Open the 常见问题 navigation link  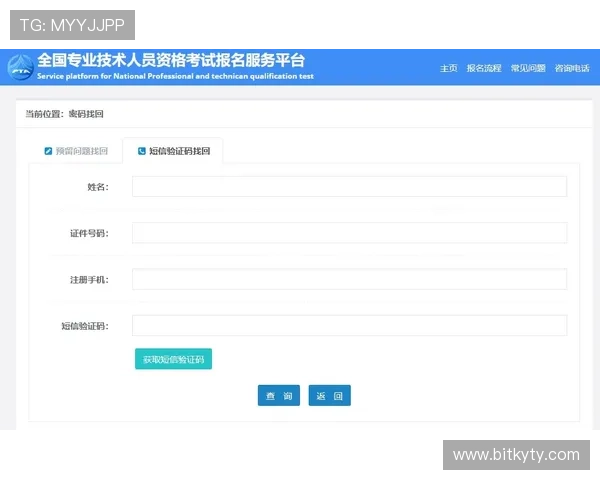(x=528, y=68)
